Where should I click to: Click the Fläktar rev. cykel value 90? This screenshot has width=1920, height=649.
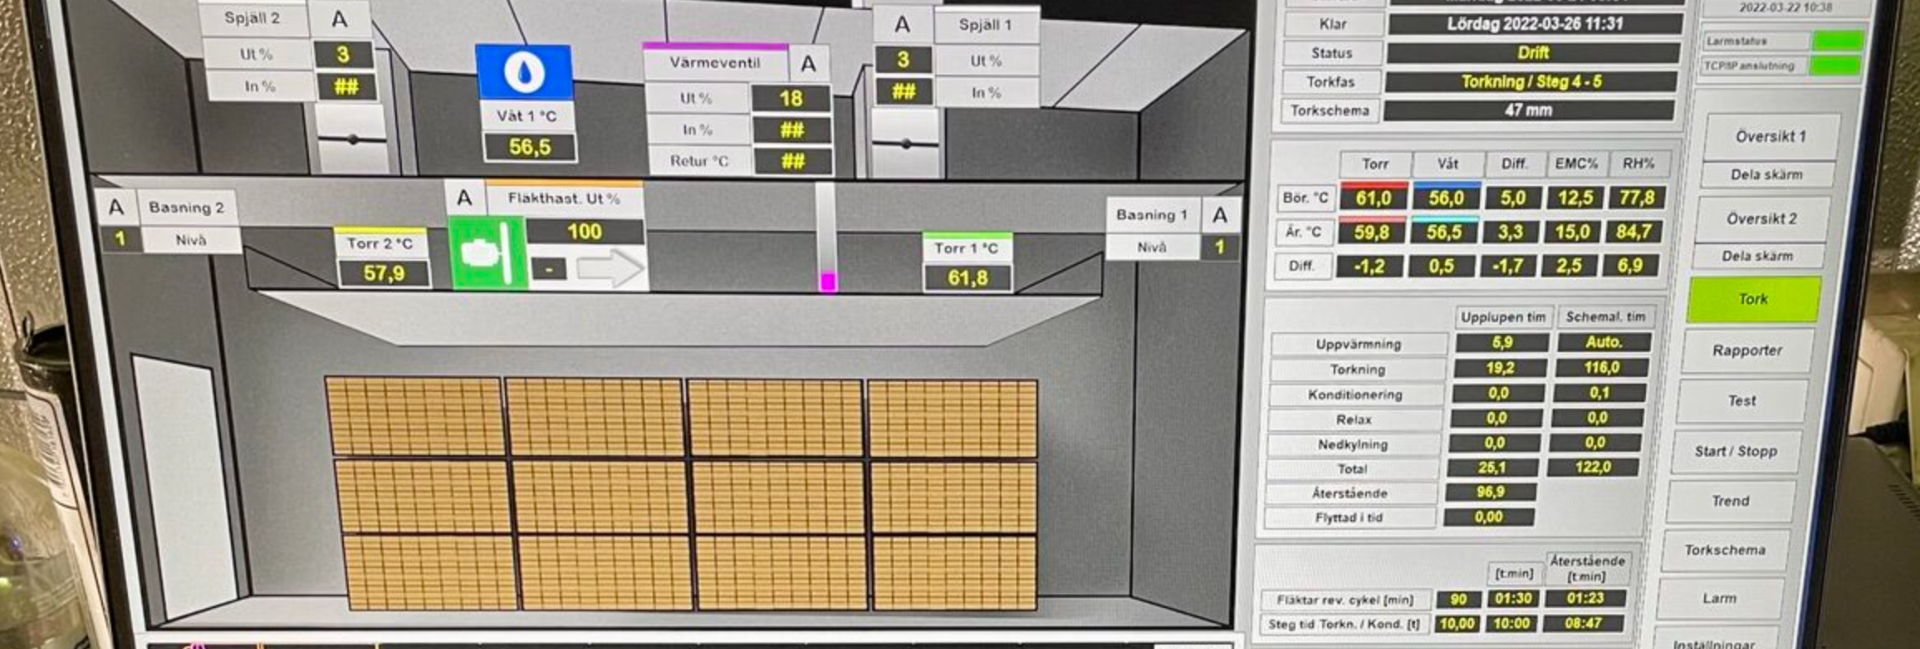pos(1459,599)
